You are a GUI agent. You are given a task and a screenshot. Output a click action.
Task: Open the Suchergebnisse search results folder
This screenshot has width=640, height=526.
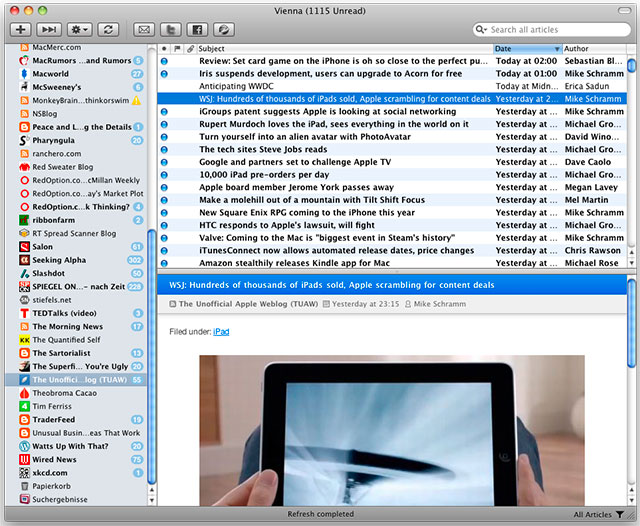[x=76, y=499]
